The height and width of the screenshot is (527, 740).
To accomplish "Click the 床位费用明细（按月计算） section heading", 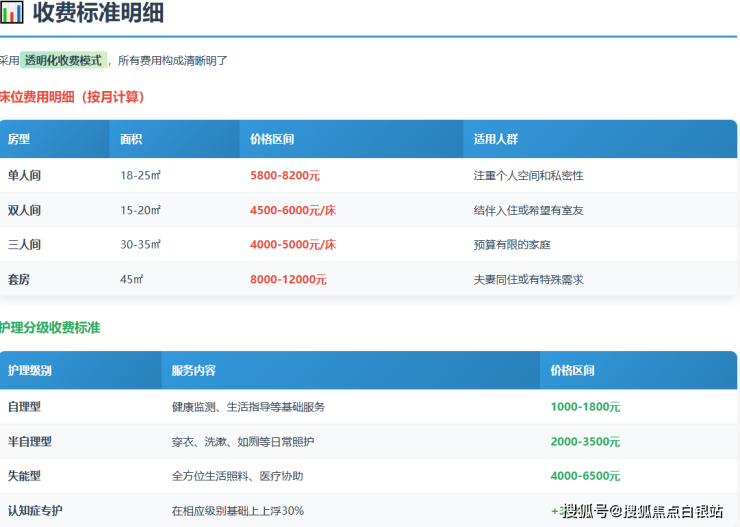I will pyautogui.click(x=73, y=97).
